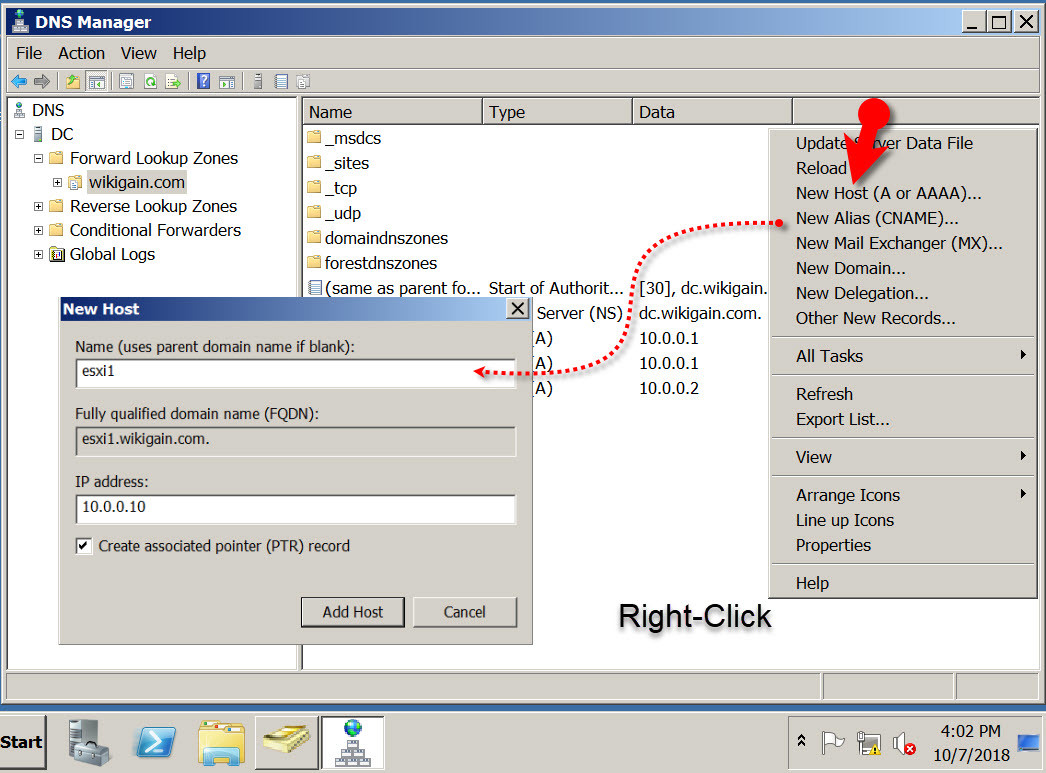Click the Action Center flag icon
The image size is (1046, 773).
pyautogui.click(x=832, y=742)
